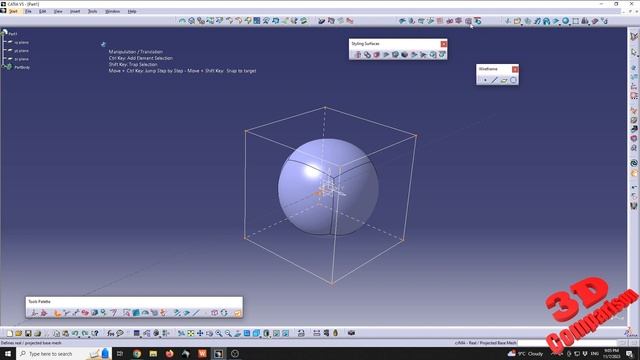Click the Save icon

28,333
